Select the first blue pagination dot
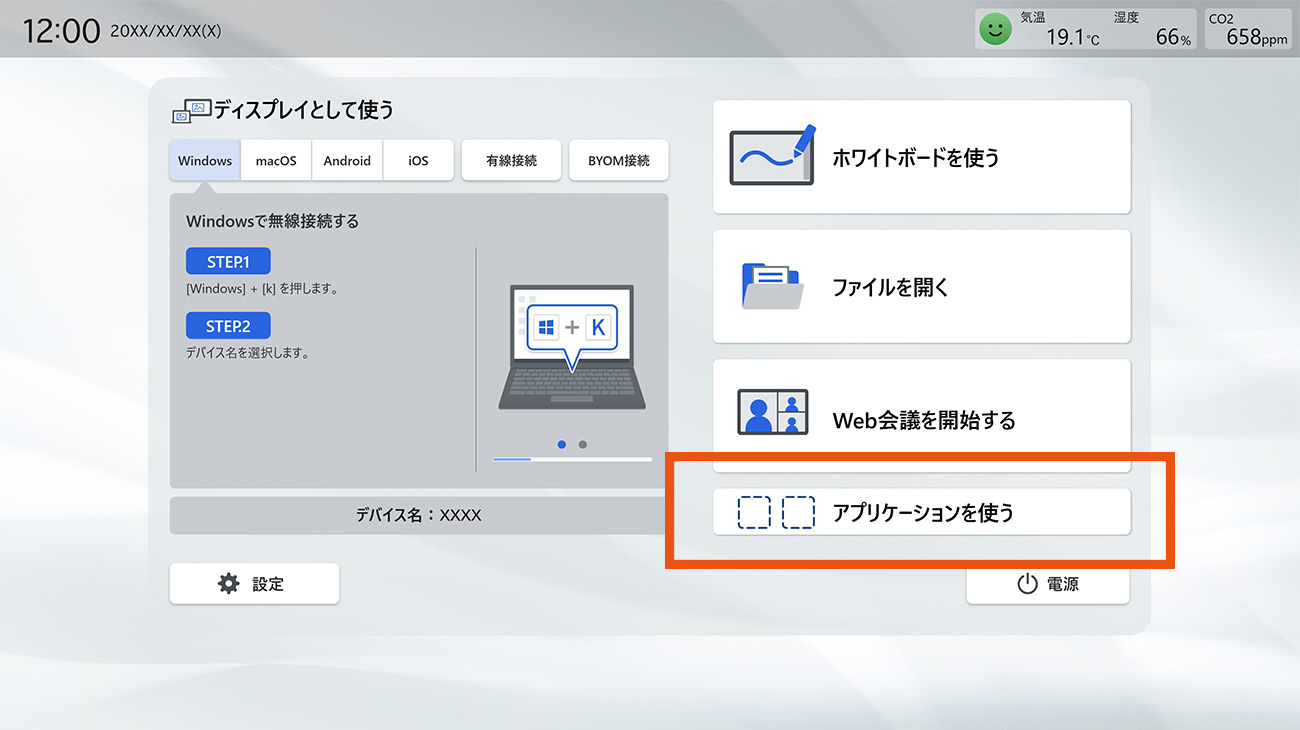This screenshot has width=1300, height=730. 561,444
